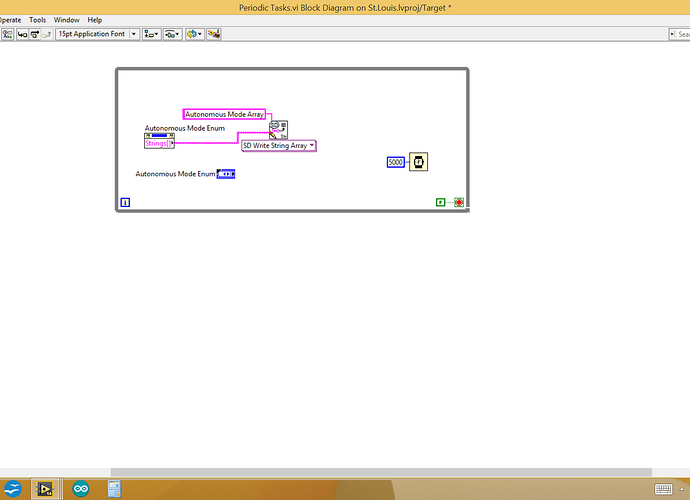Click the Clean Up Diagram icon
The height and width of the screenshot is (500, 690).
214,34
